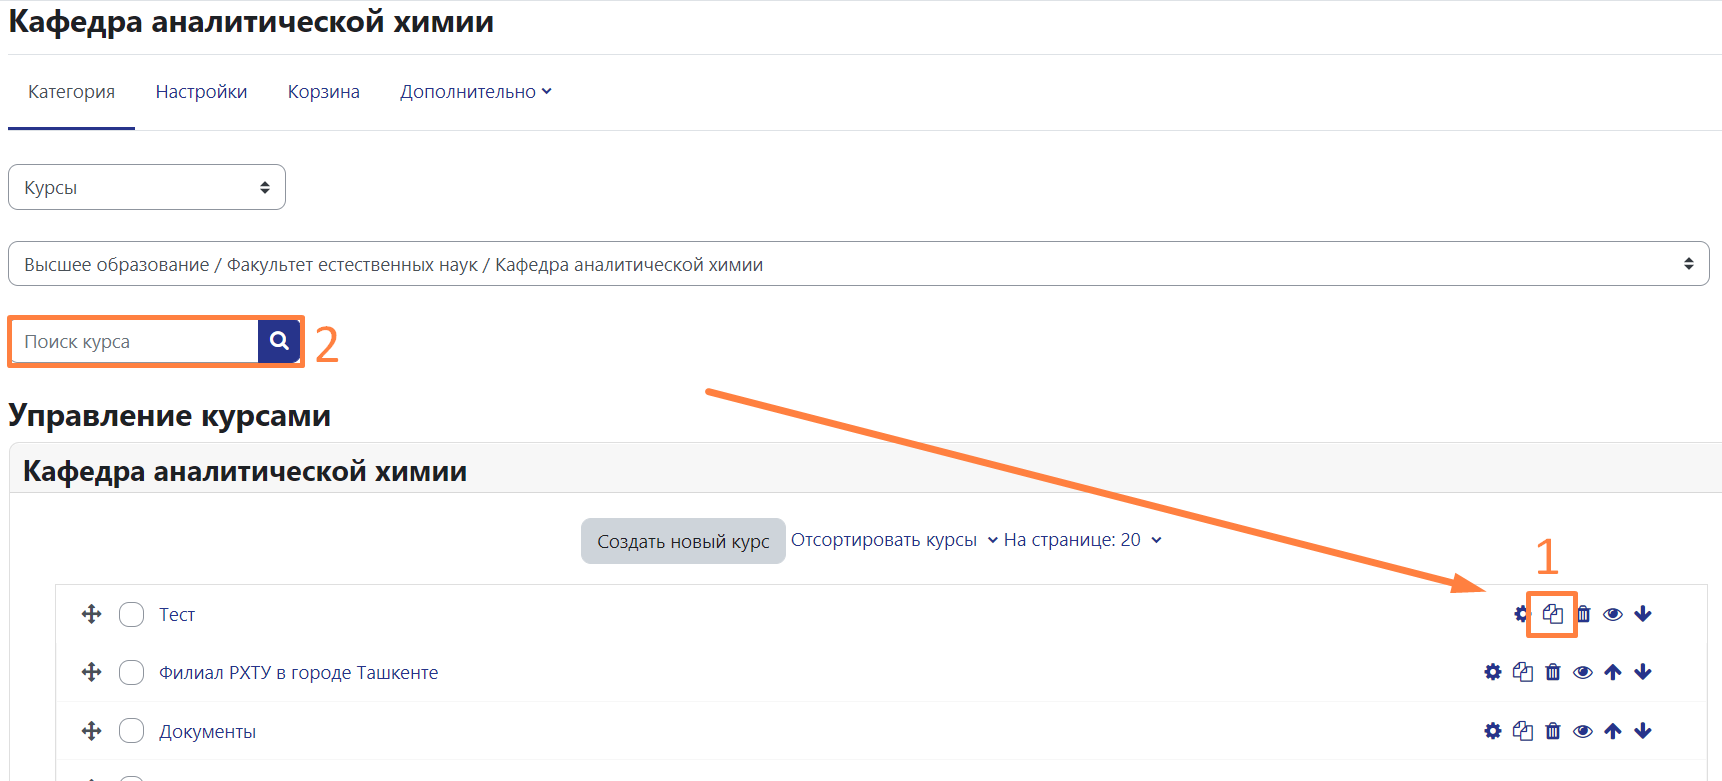Hide the Тест course with eye icon
Viewport: 1722px width, 781px height.
(x=1613, y=614)
